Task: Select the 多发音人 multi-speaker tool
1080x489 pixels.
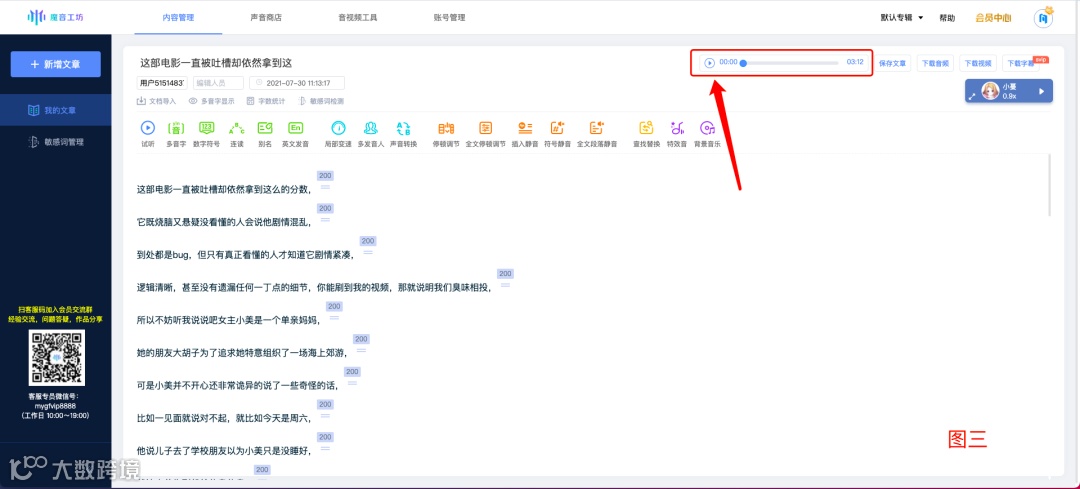Action: [x=371, y=127]
